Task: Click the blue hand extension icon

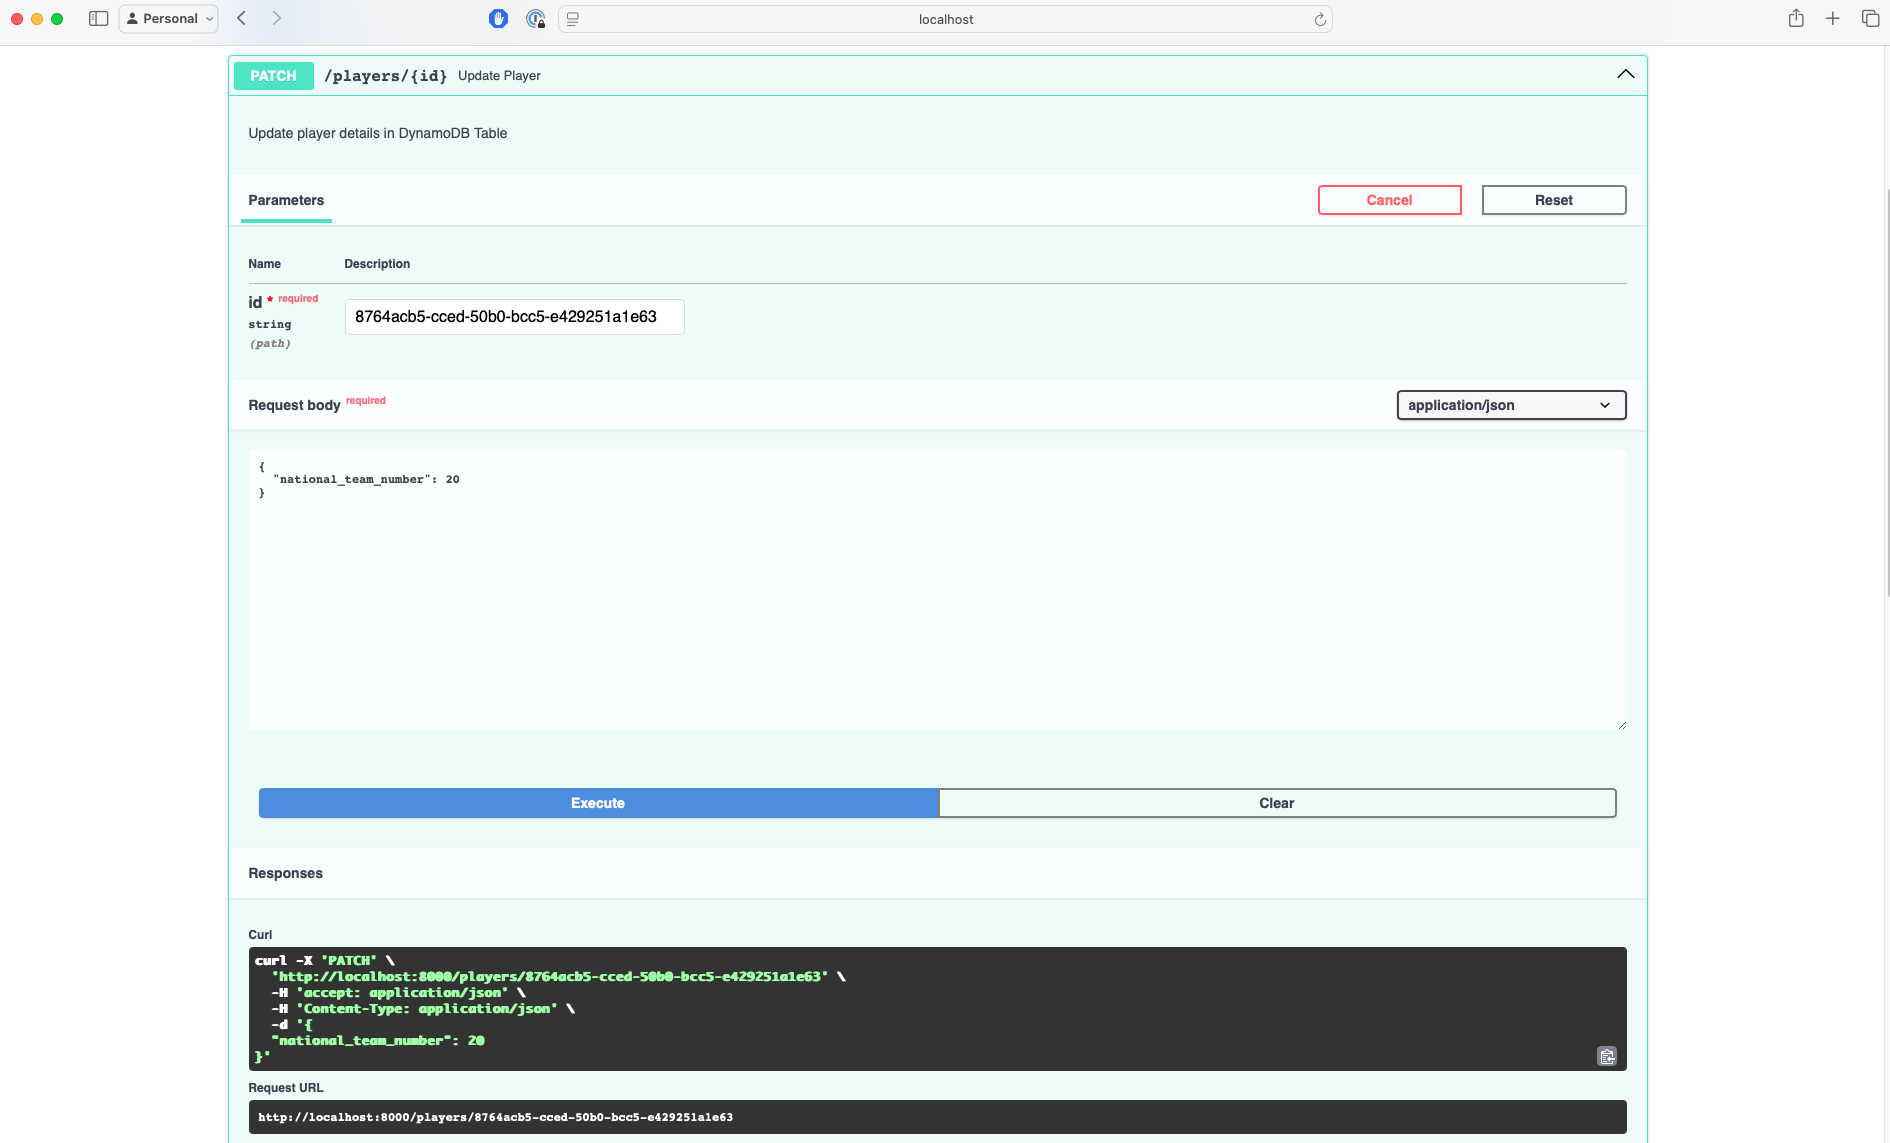Action: point(498,18)
